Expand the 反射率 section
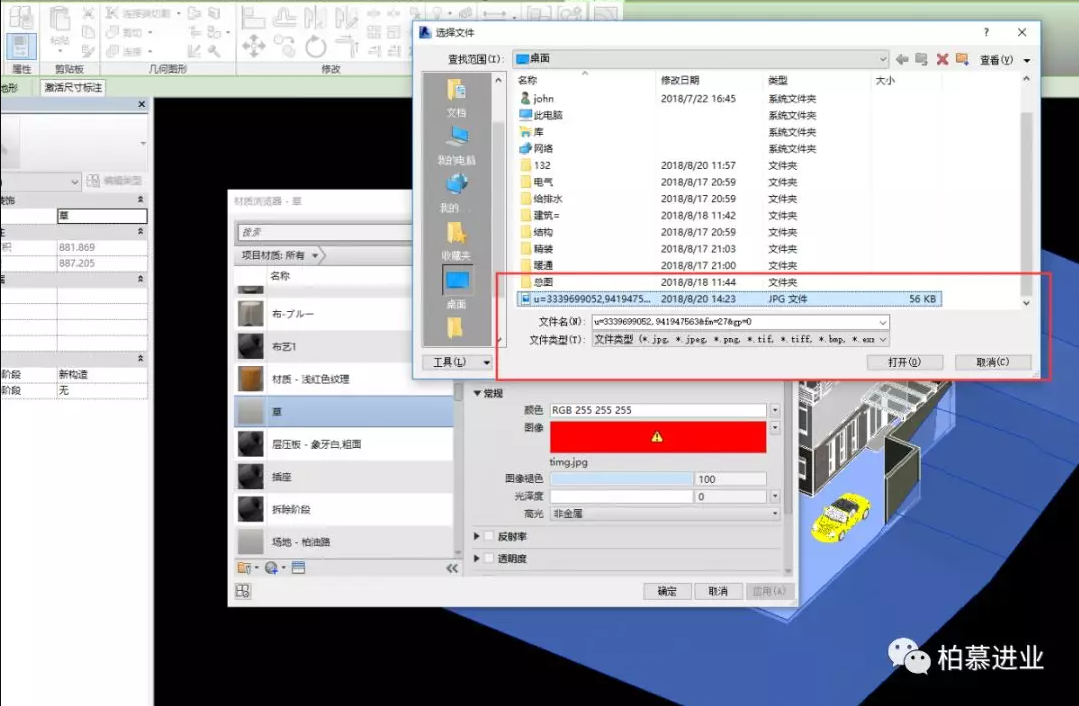 click(x=476, y=536)
